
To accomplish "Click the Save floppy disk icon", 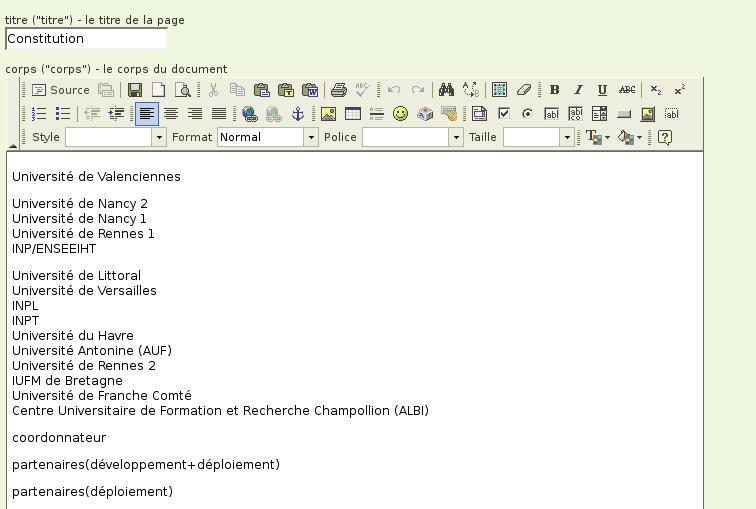I will point(135,90).
